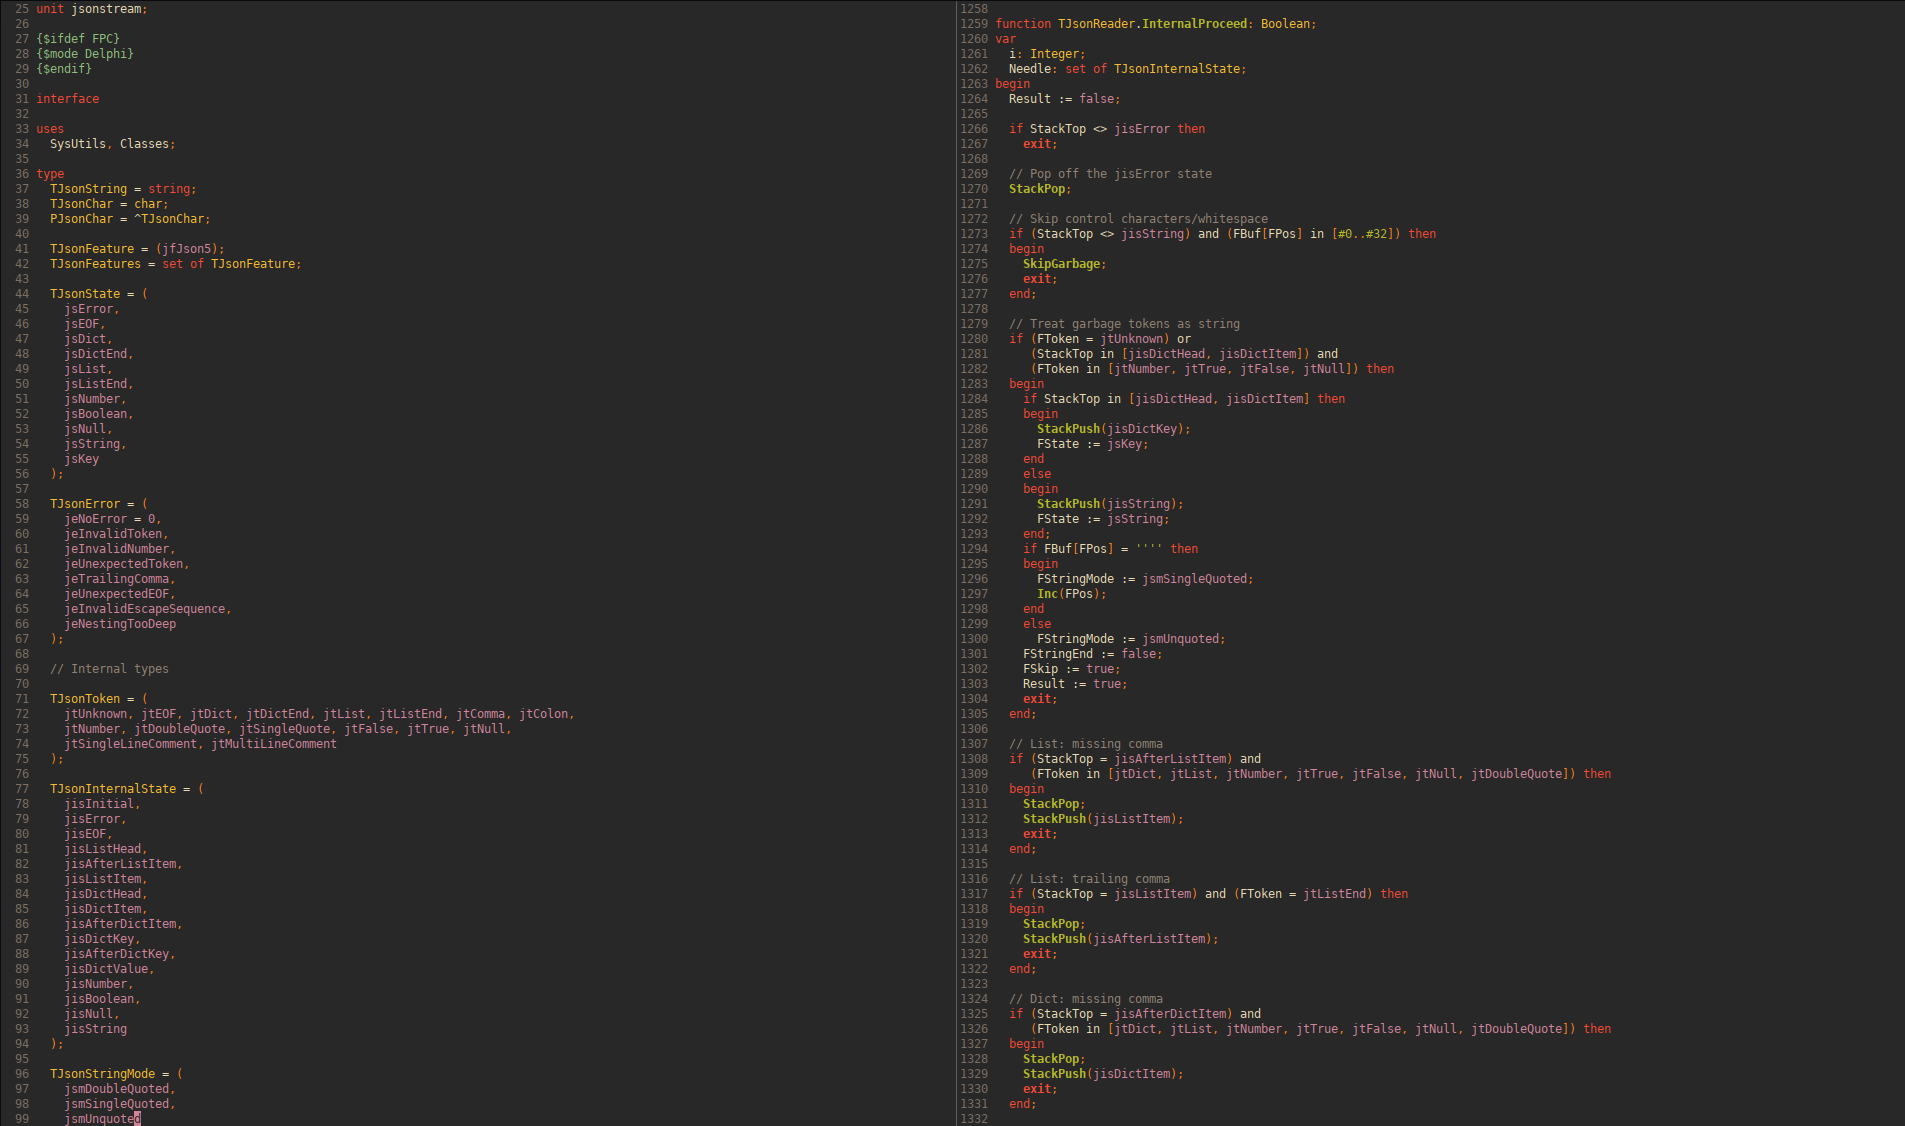Place cursor on the '{$mode Delphi}' directive

tap(85, 54)
